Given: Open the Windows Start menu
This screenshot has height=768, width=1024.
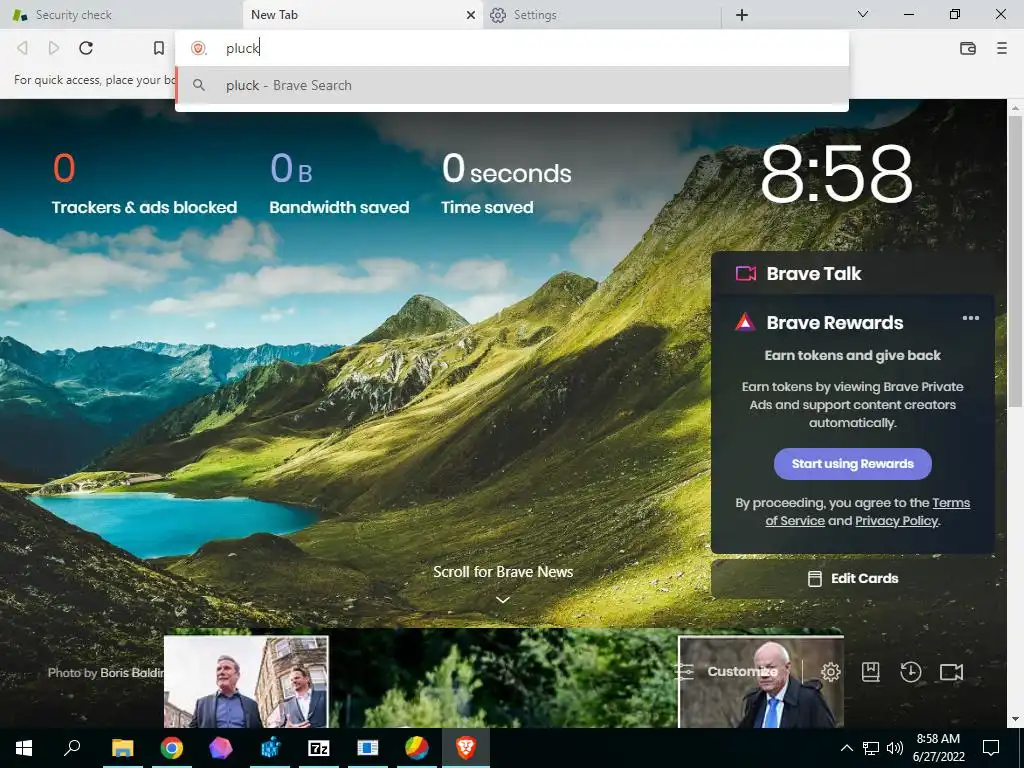Looking at the screenshot, I should tap(24, 748).
